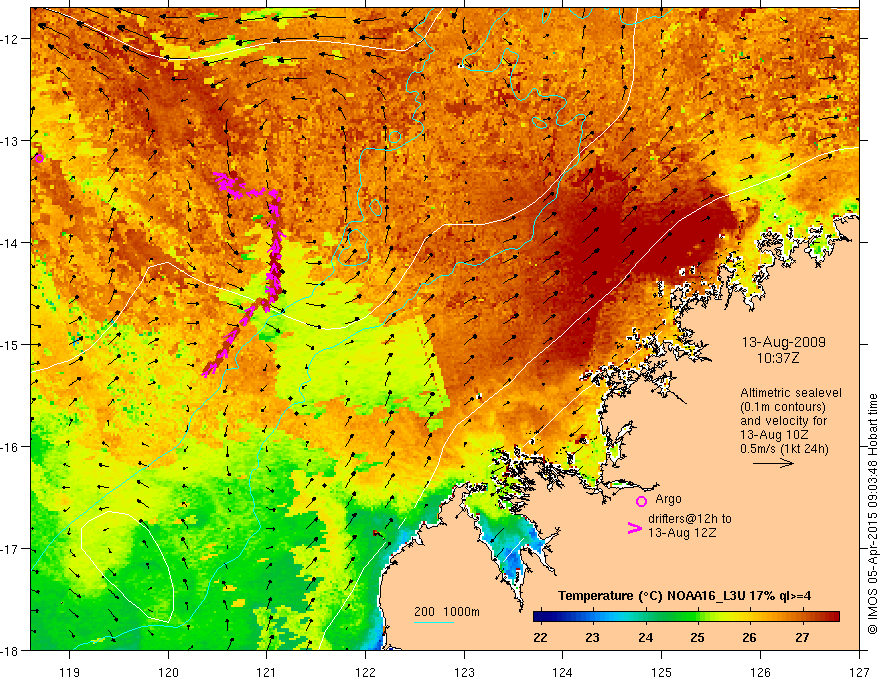Click the '13-Aug 12Z' drifter legend text
Image resolution: width=880 pixels, height=680 pixels.
(x=682, y=533)
